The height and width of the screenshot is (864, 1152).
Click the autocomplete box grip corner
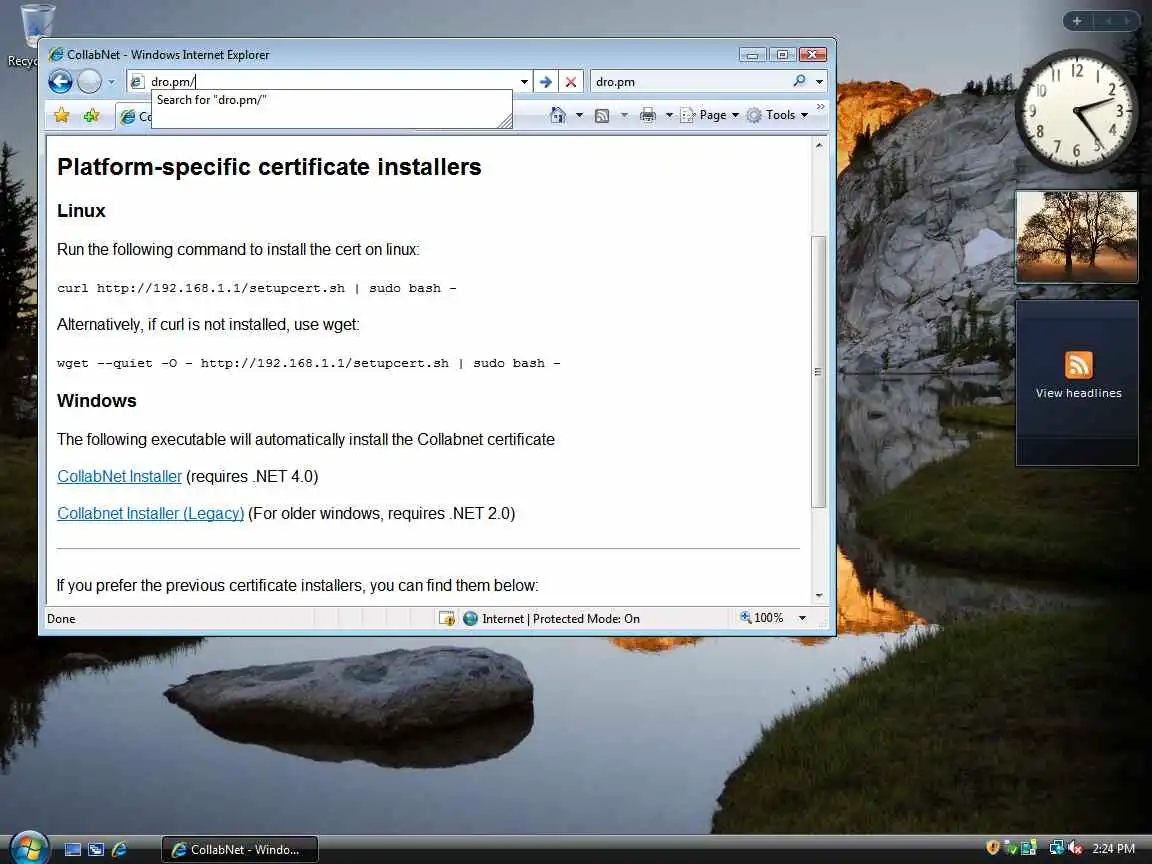pos(505,121)
